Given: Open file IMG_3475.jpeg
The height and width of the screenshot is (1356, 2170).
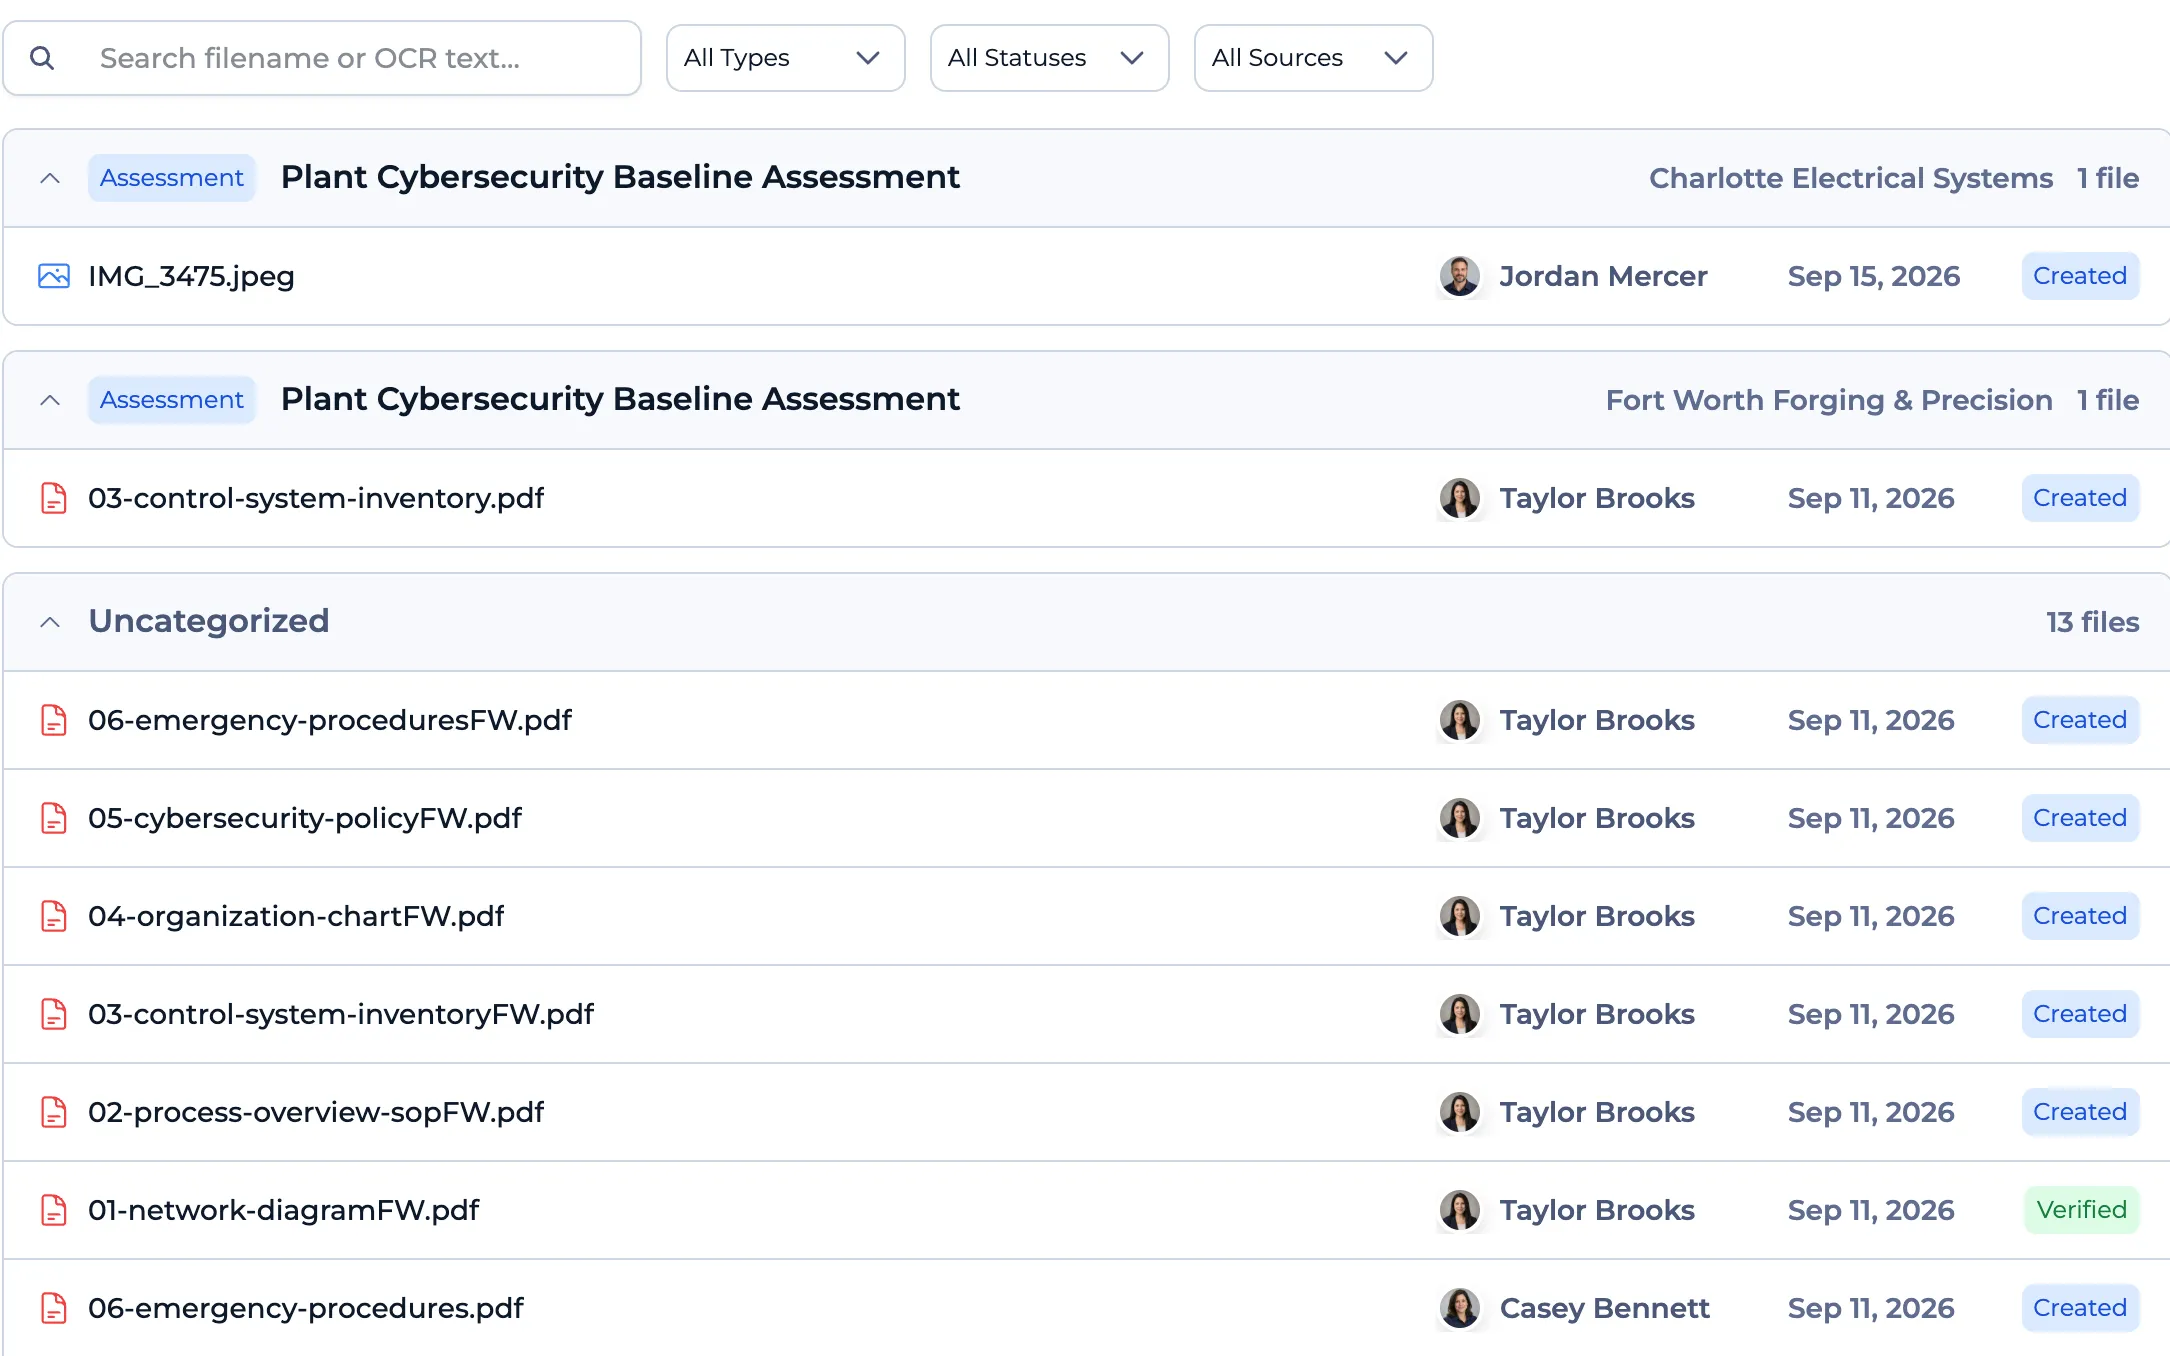Looking at the screenshot, I should (x=191, y=276).
